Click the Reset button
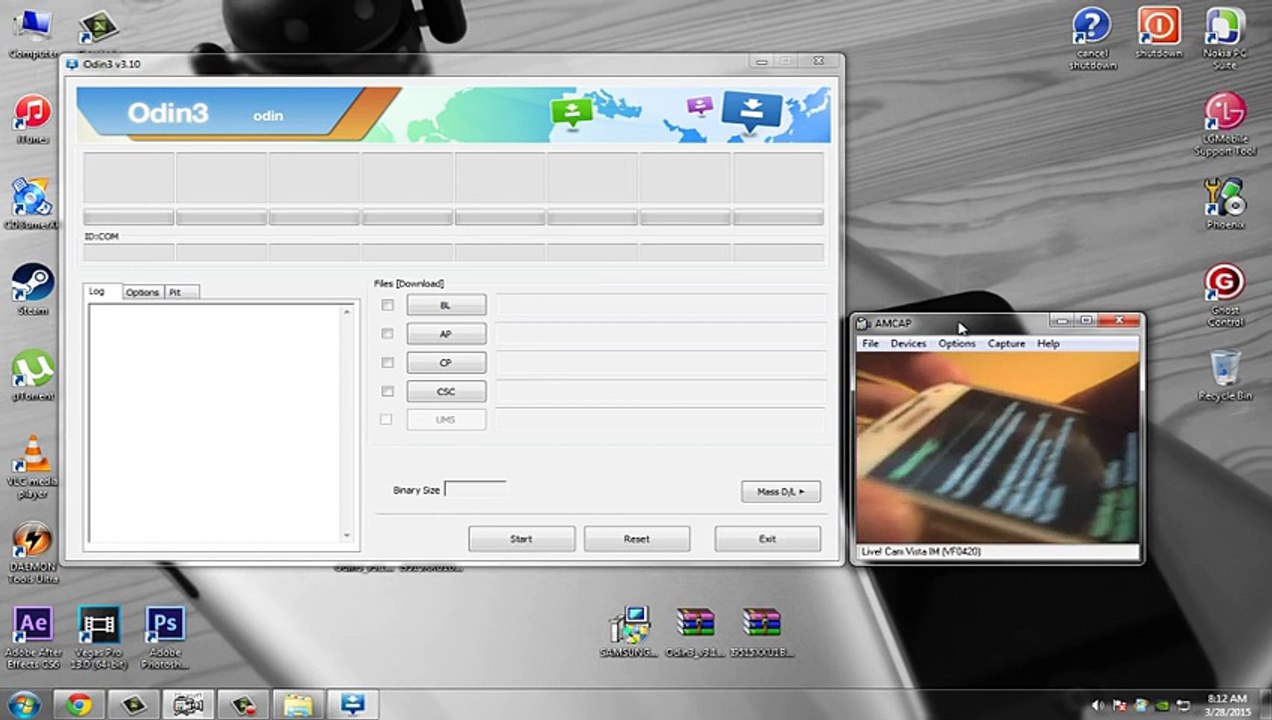Viewport: 1272px width, 720px height. [x=636, y=539]
